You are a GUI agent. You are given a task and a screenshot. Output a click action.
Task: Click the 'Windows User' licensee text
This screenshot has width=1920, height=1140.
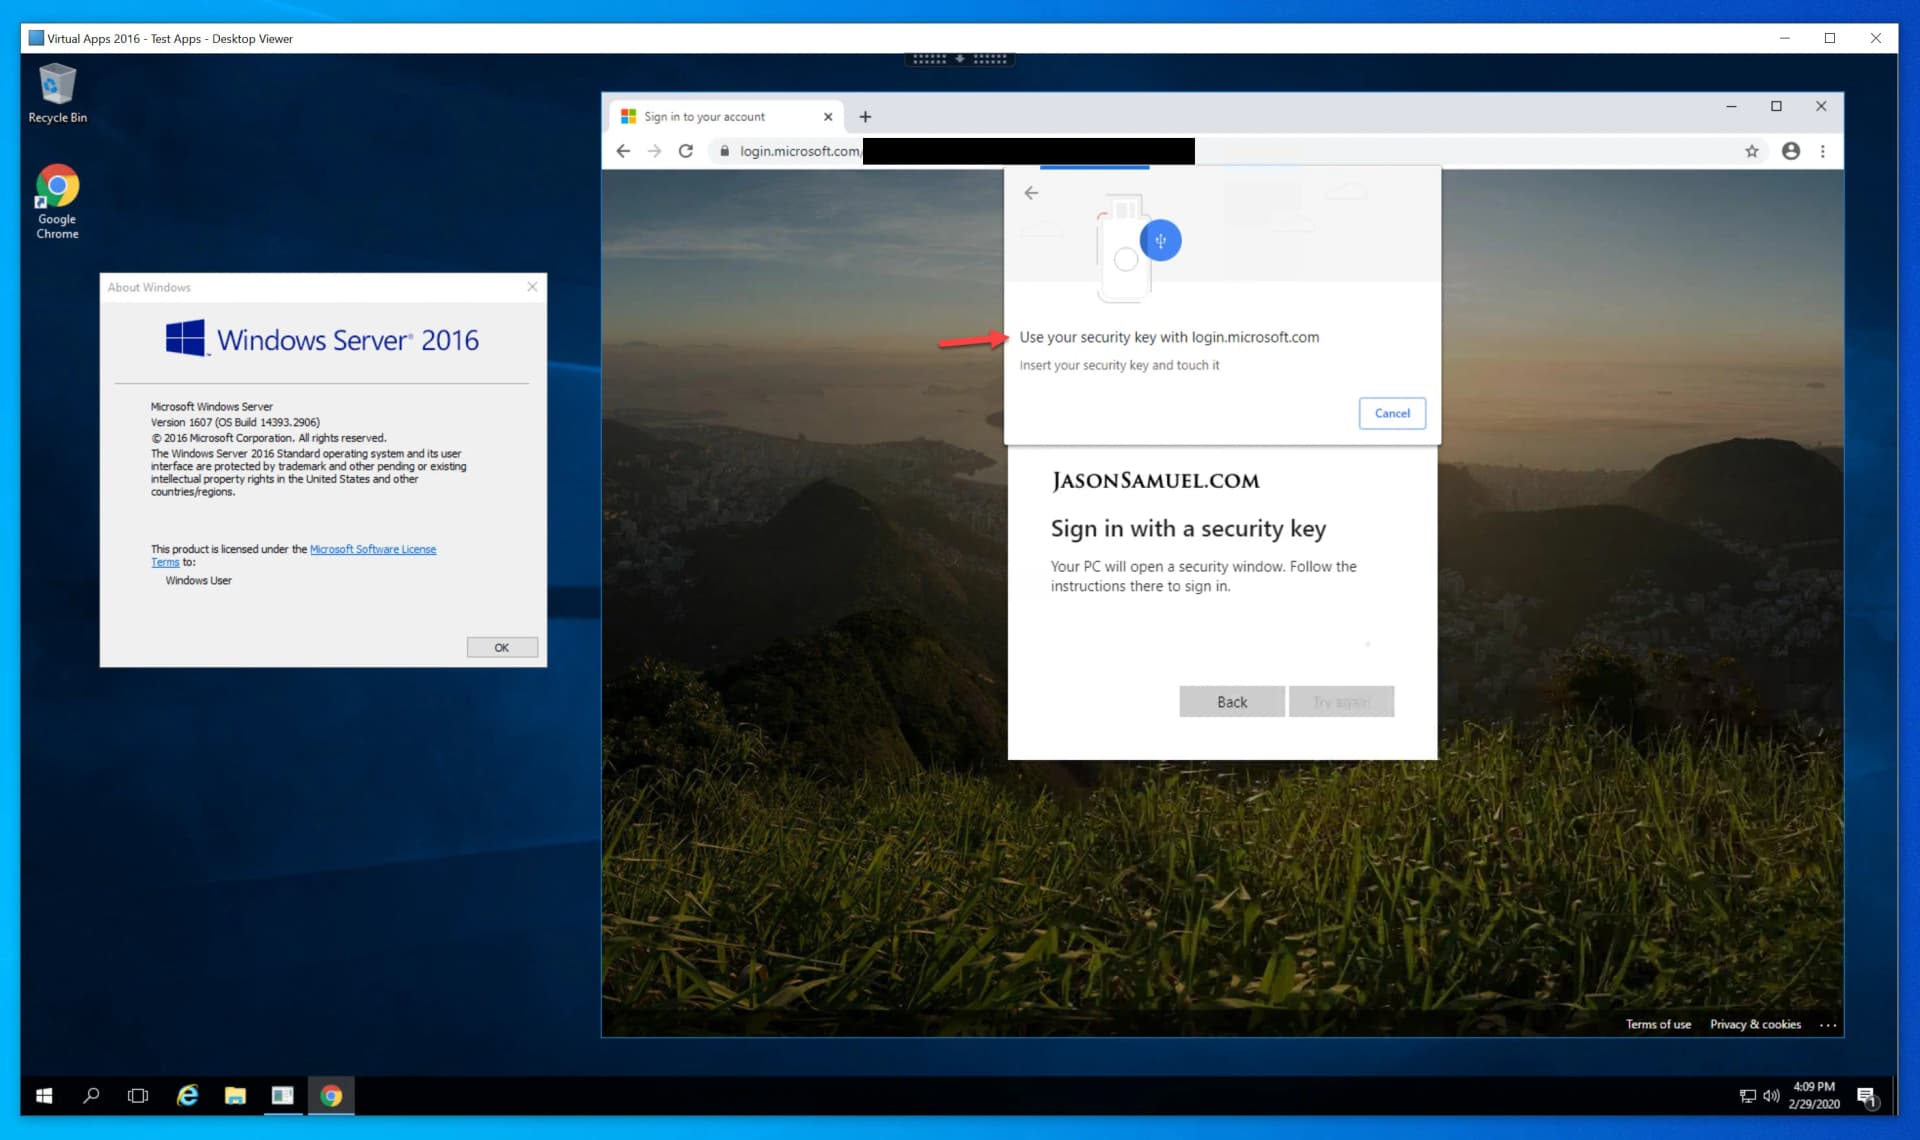tap(198, 580)
